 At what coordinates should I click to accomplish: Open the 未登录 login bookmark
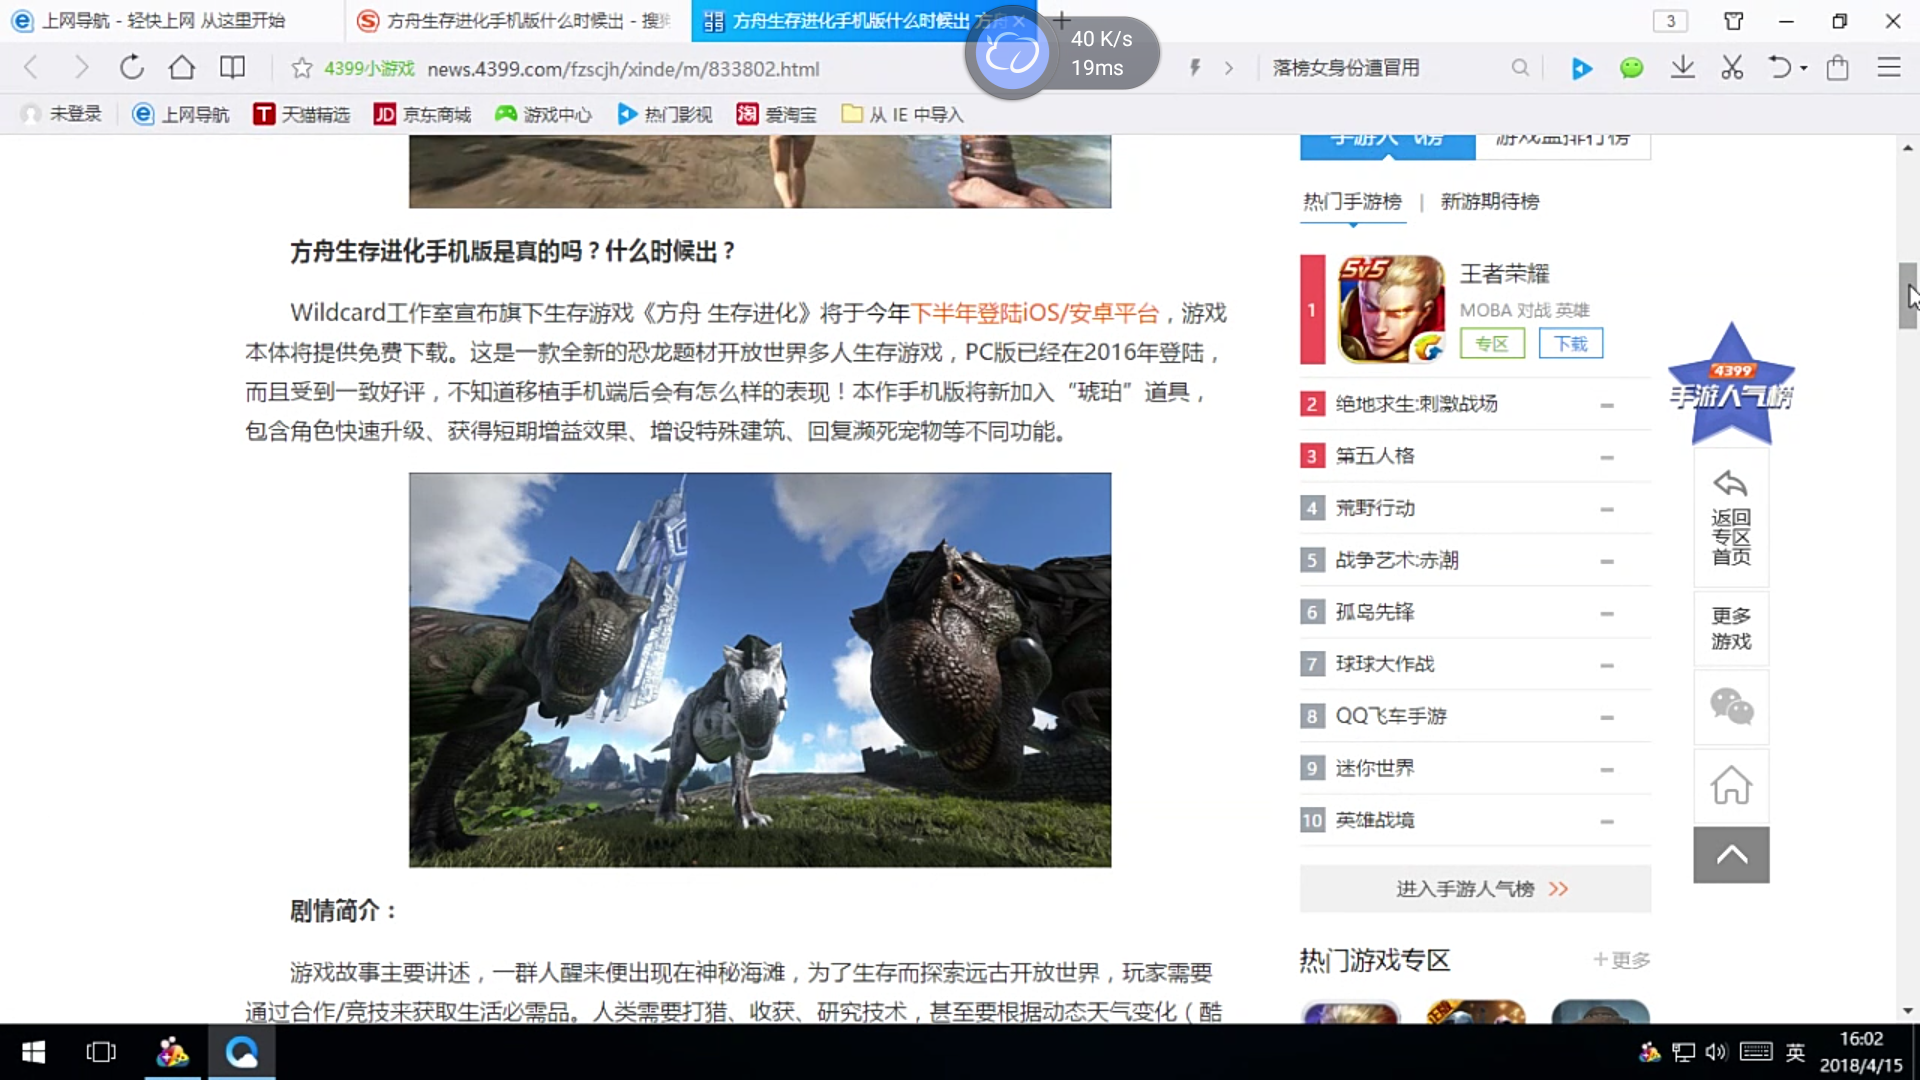(x=61, y=114)
